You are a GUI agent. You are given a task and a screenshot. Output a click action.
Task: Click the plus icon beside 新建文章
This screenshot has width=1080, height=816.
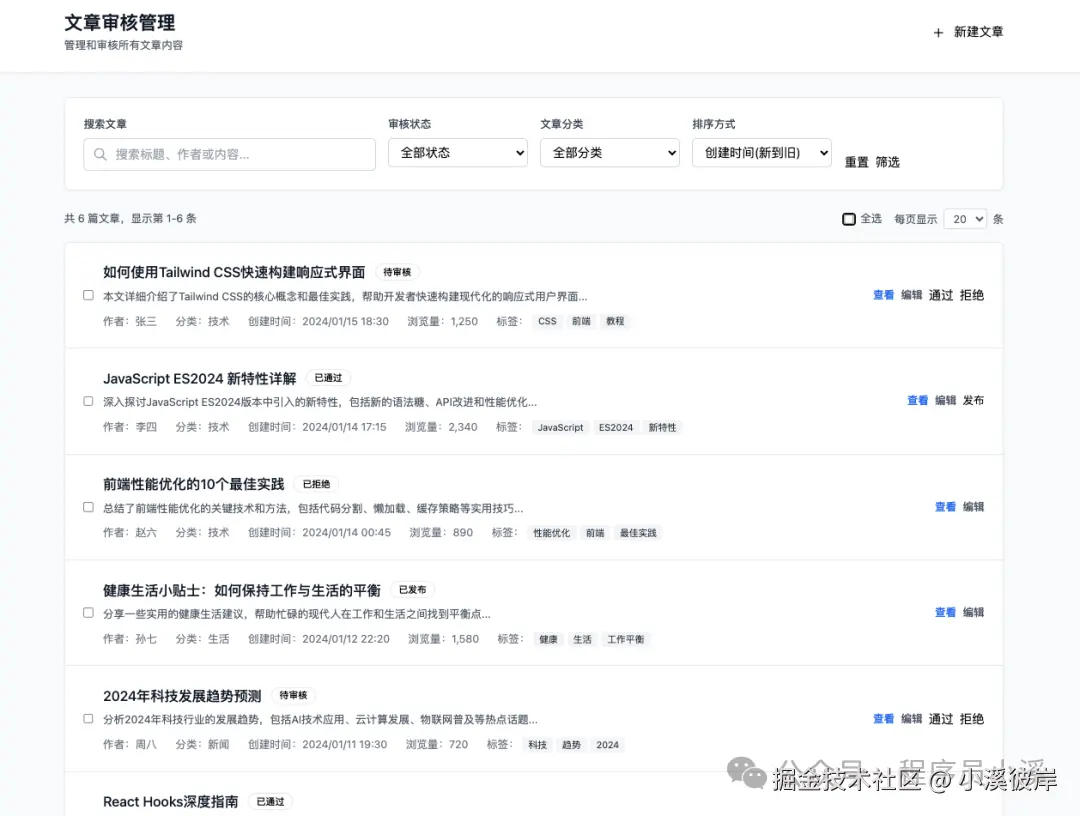(x=936, y=31)
